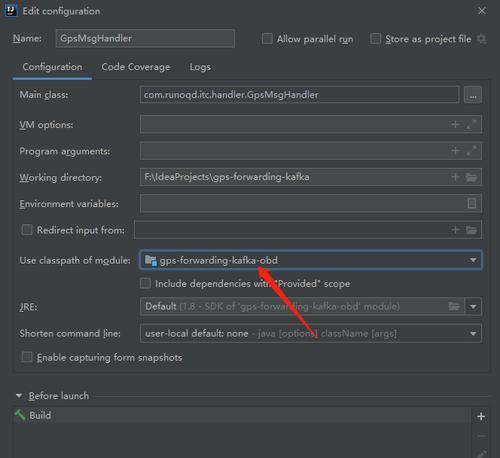
Task: Open the Logs tab
Action: pyautogui.click(x=200, y=67)
